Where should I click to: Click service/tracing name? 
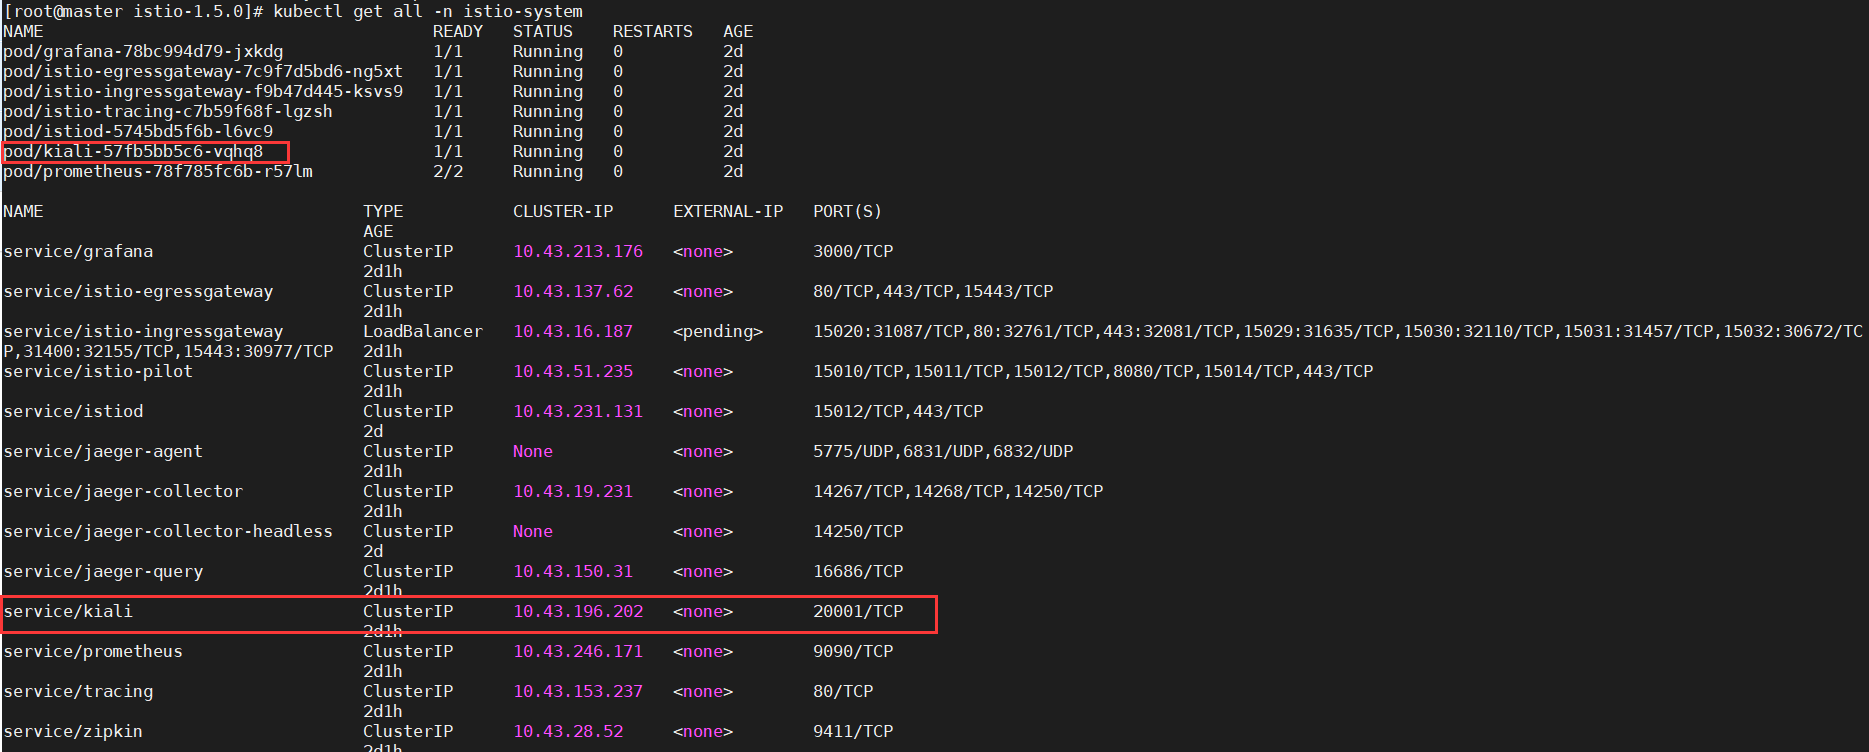click(x=78, y=692)
